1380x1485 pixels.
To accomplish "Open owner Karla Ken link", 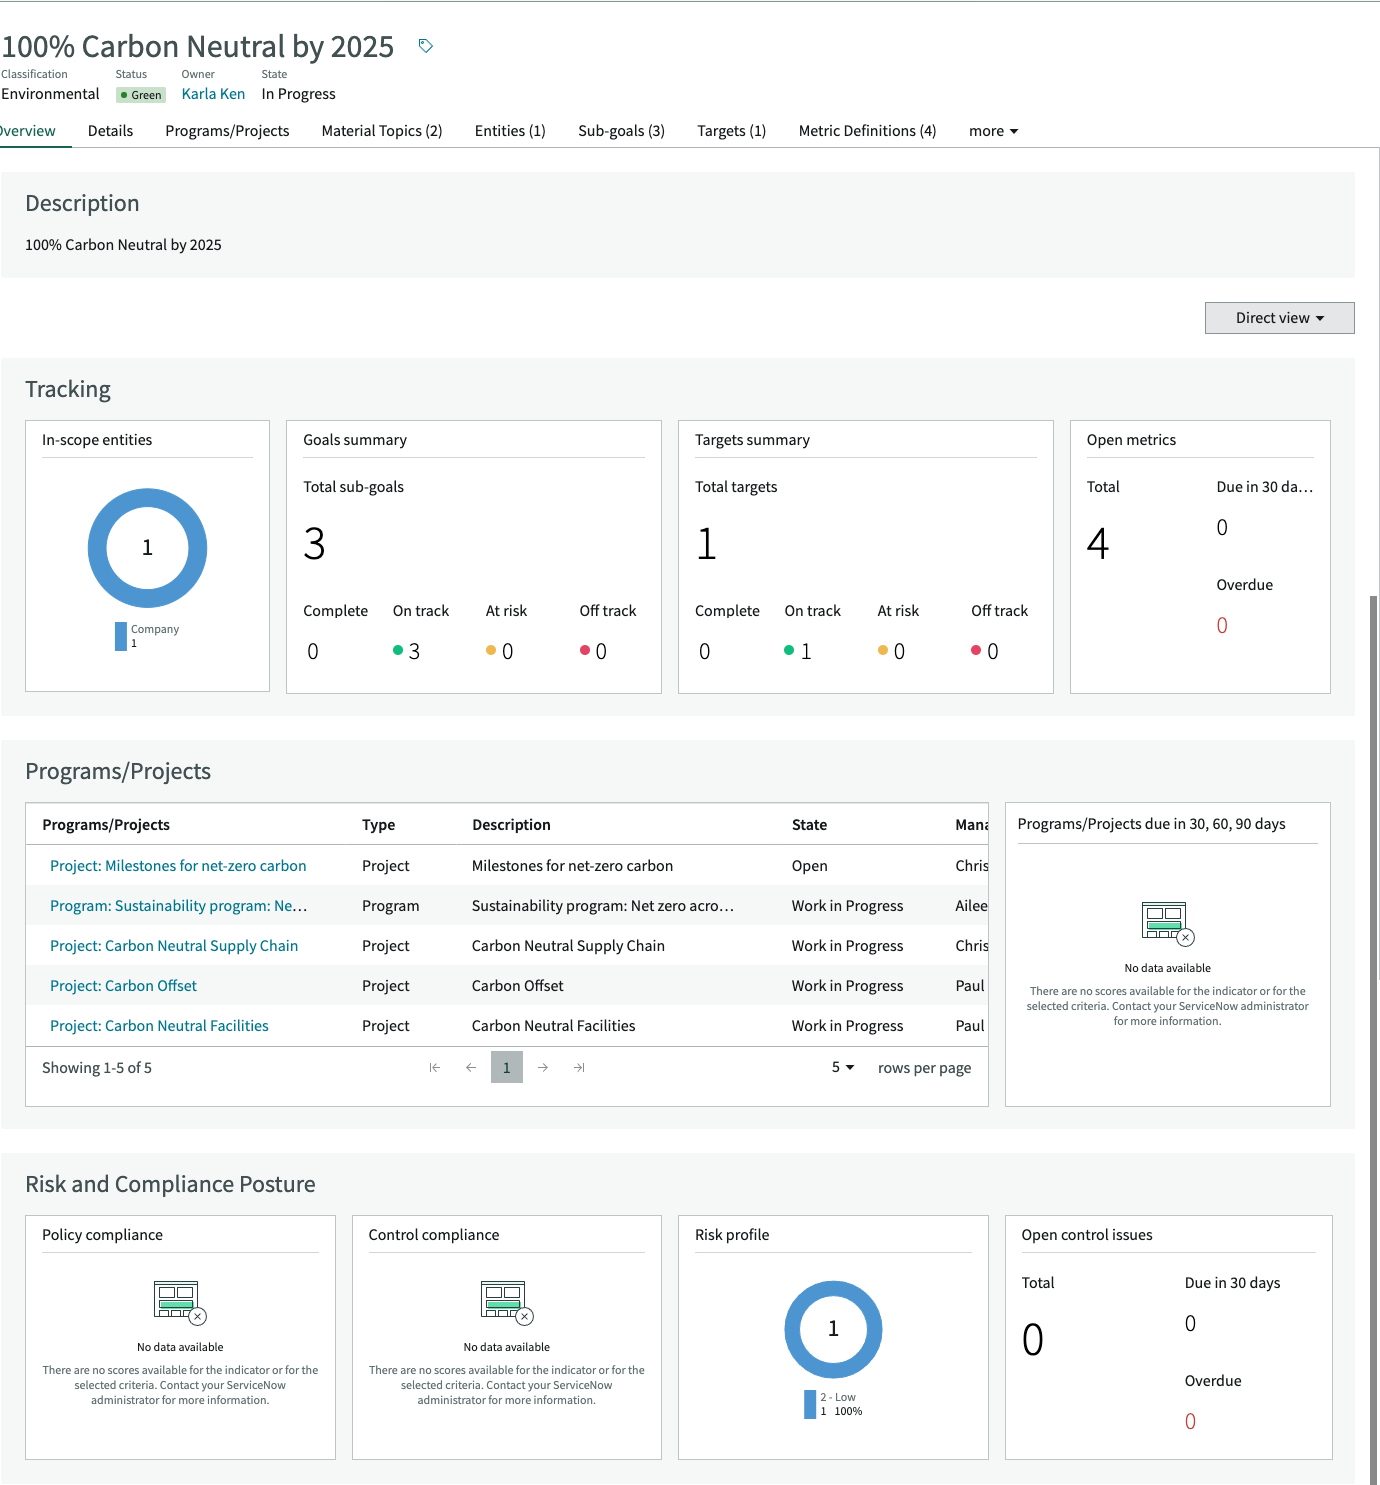I will click(x=213, y=94).
